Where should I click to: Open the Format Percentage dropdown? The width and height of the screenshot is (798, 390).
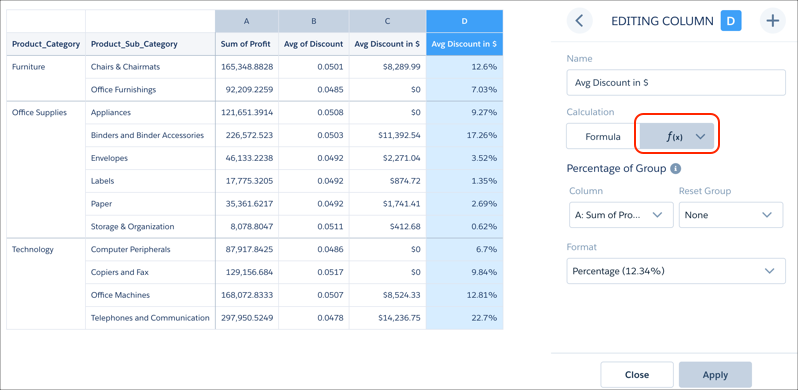676,271
